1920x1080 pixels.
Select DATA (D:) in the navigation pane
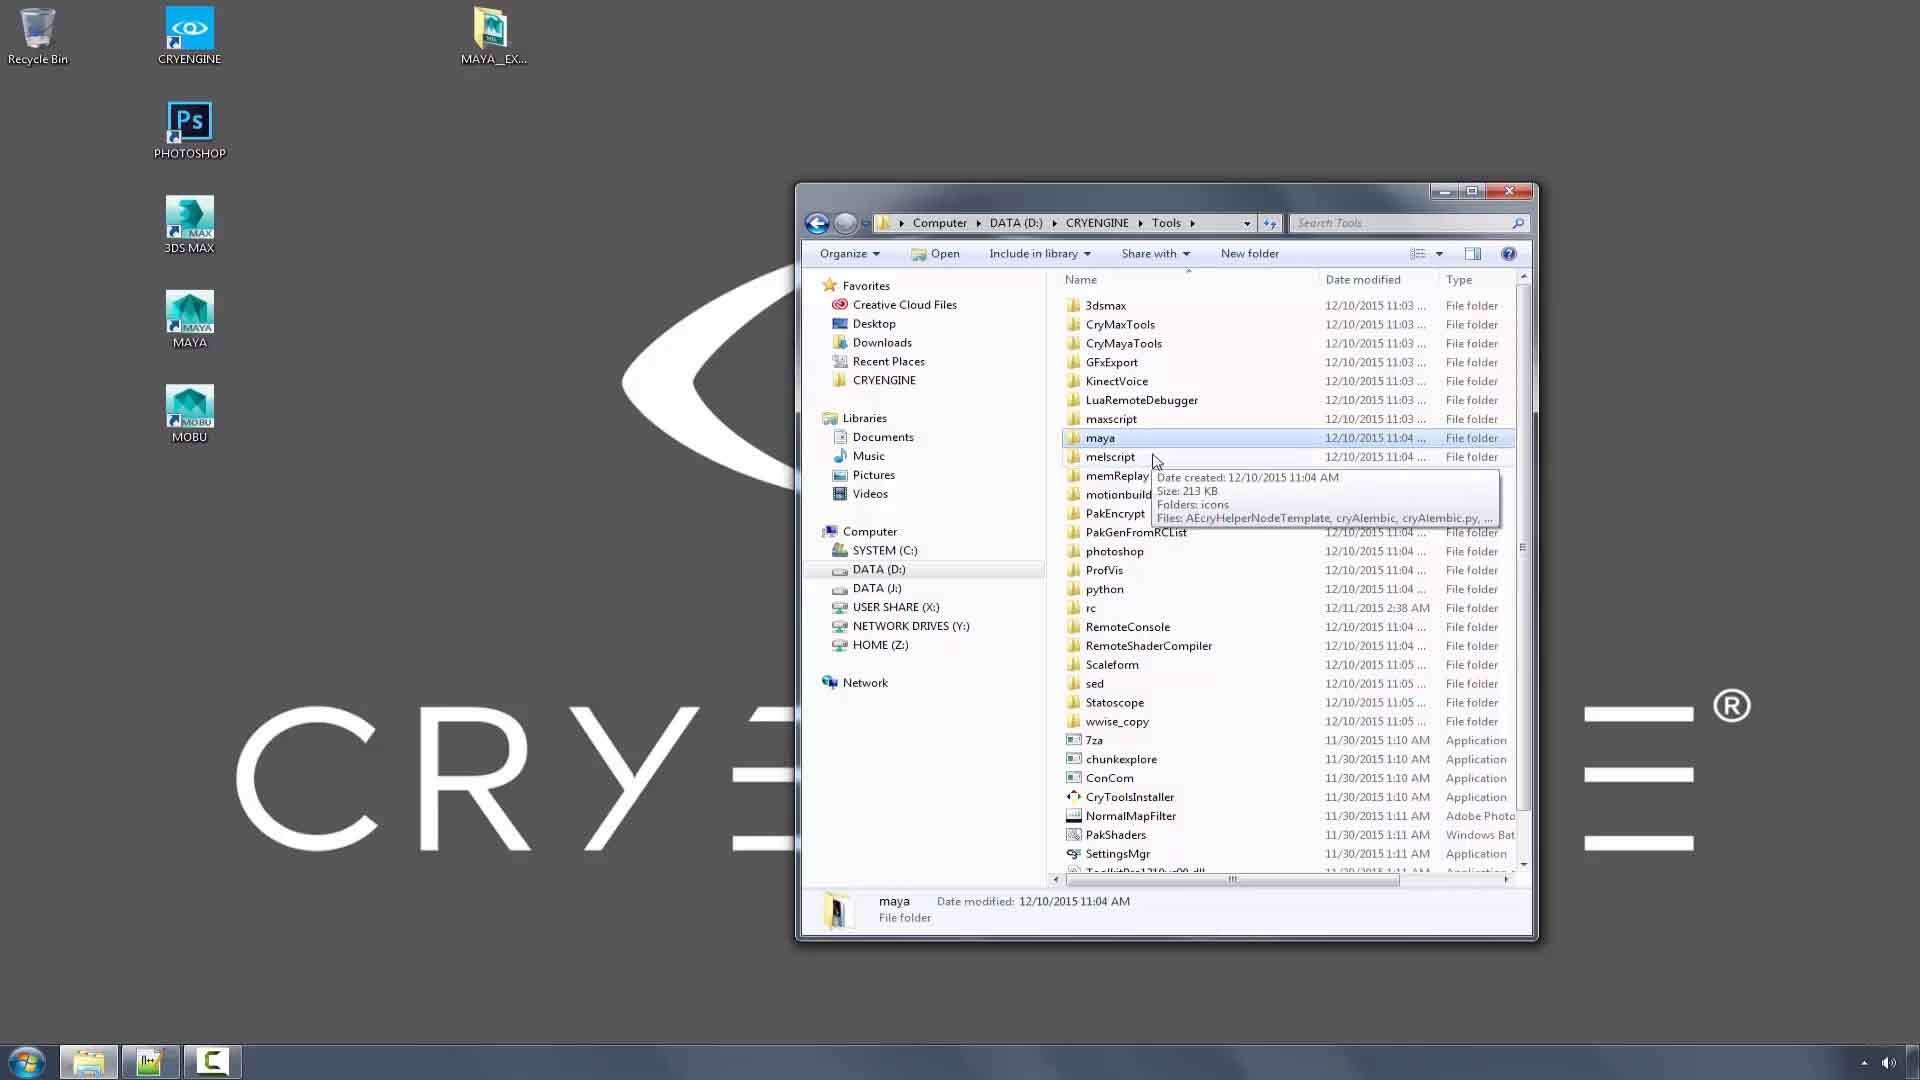tap(878, 569)
